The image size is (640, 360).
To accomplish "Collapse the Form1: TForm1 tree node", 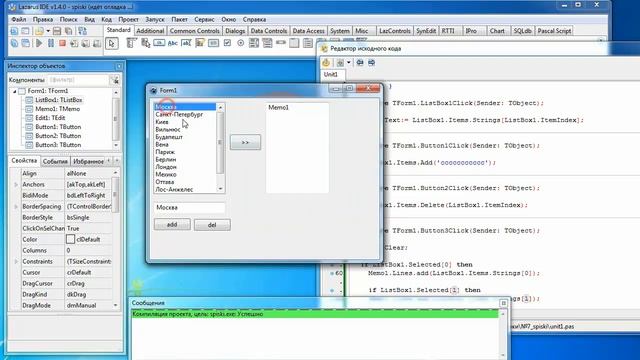I will tap(15, 91).
